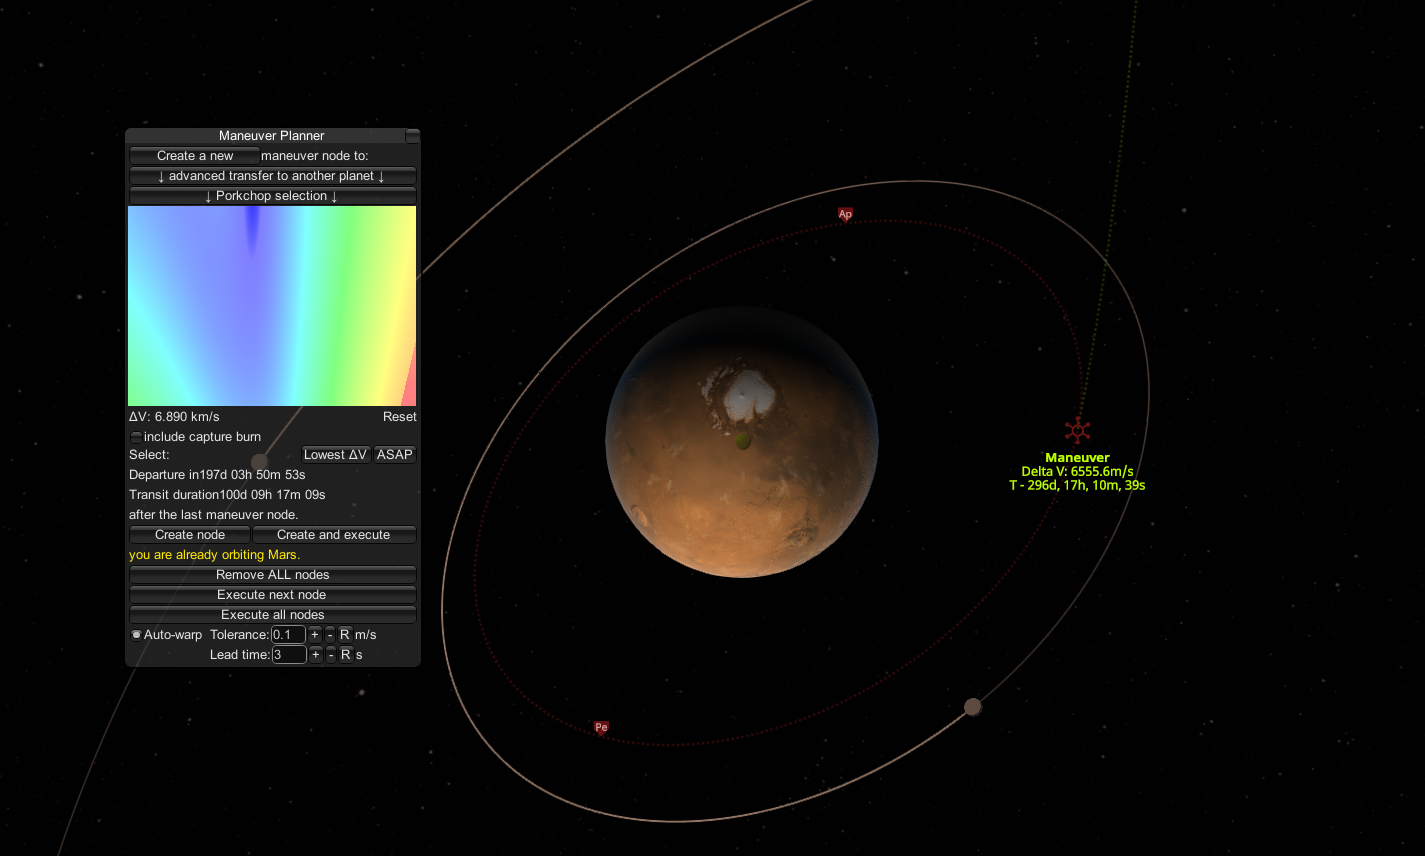
Task: Increase Lead time with plus button
Action: [316, 655]
